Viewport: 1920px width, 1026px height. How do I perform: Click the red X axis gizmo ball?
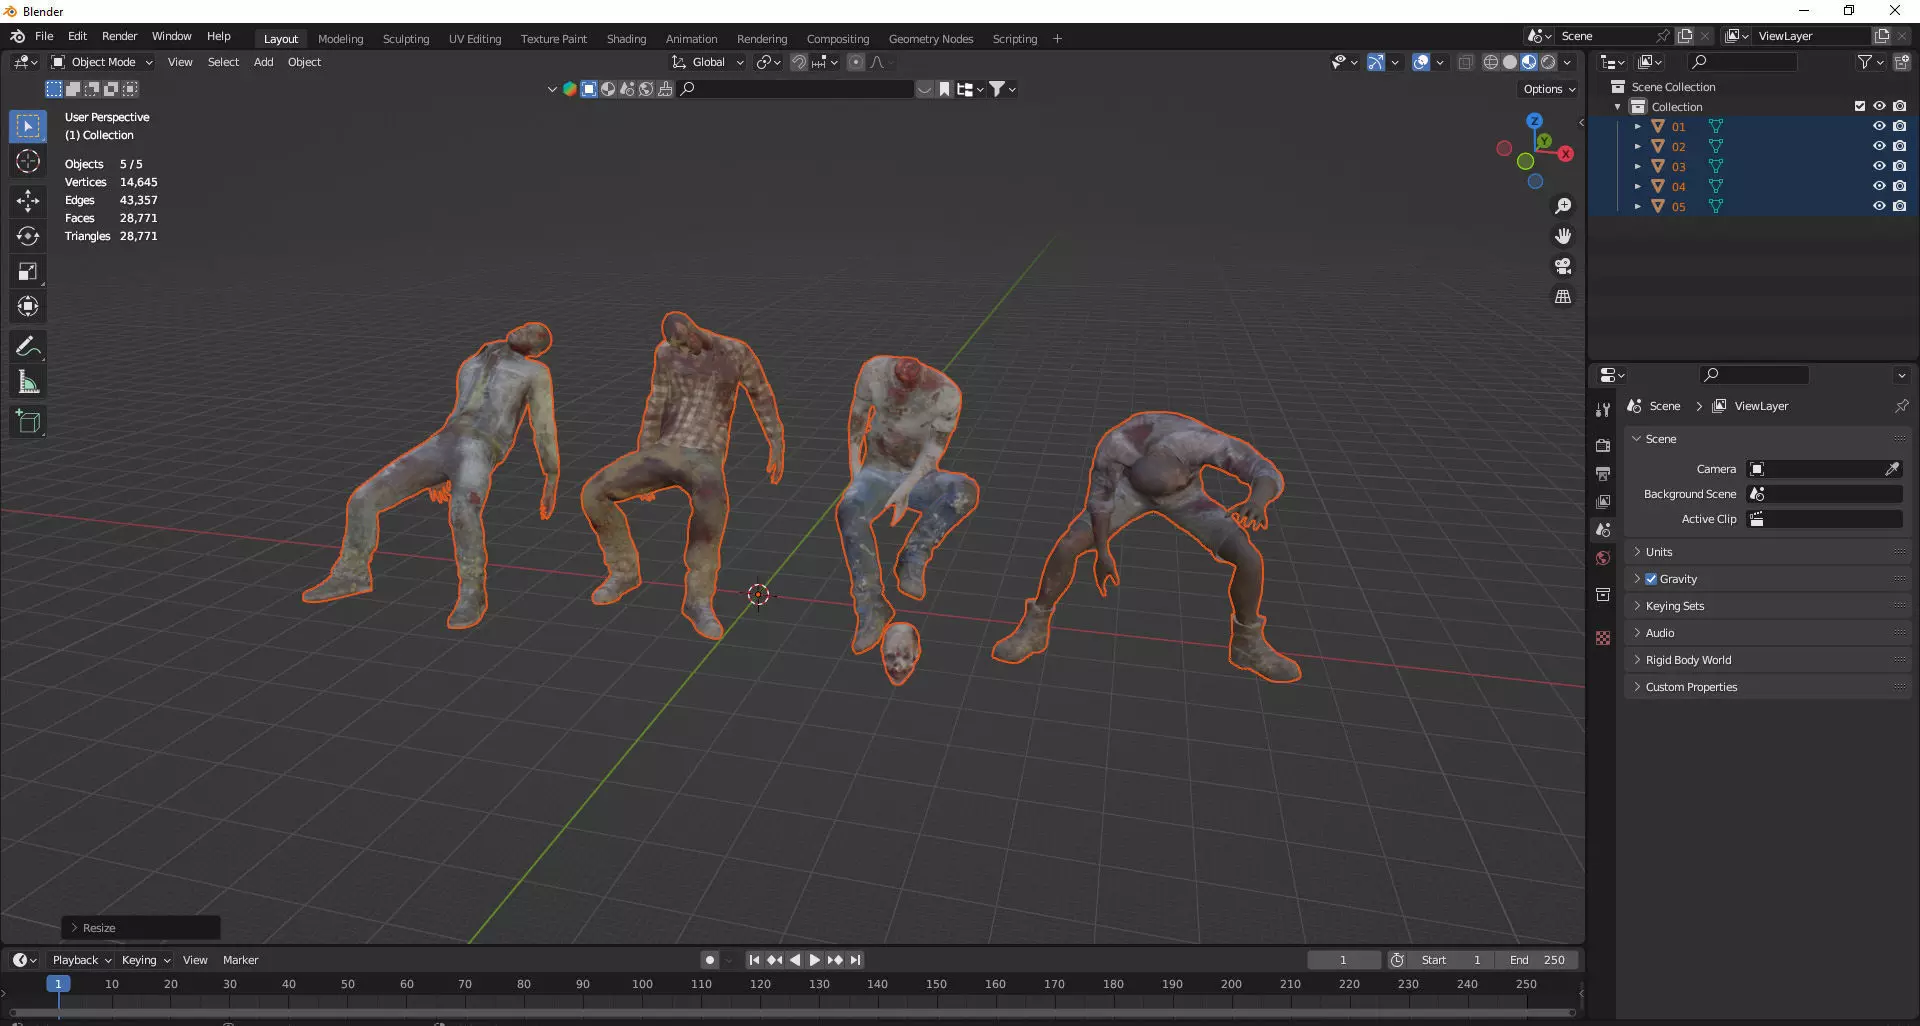pos(1566,154)
